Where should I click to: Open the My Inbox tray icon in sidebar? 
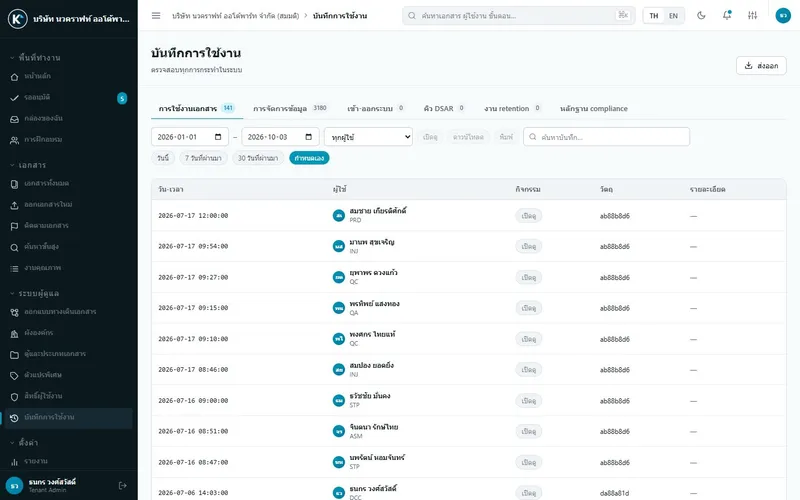14,119
